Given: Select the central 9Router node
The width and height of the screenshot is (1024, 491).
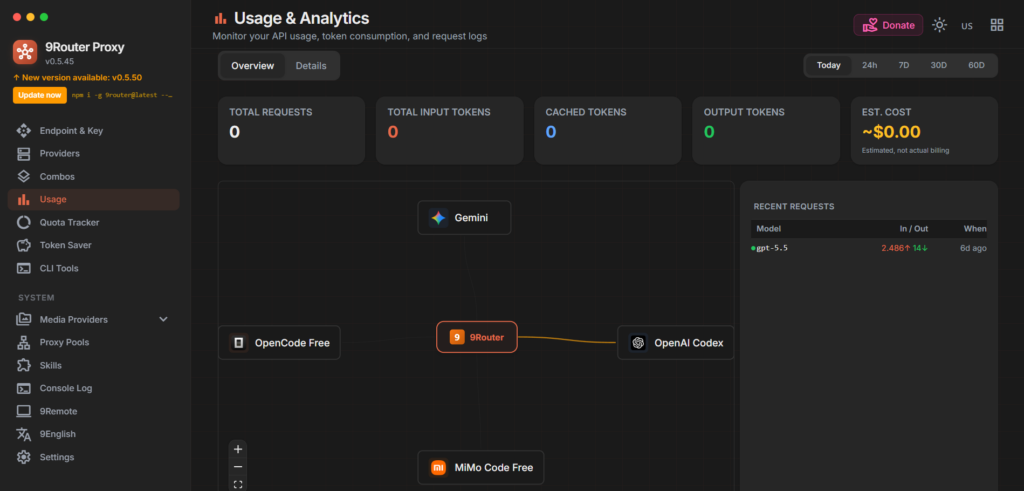Looking at the screenshot, I should (x=477, y=337).
